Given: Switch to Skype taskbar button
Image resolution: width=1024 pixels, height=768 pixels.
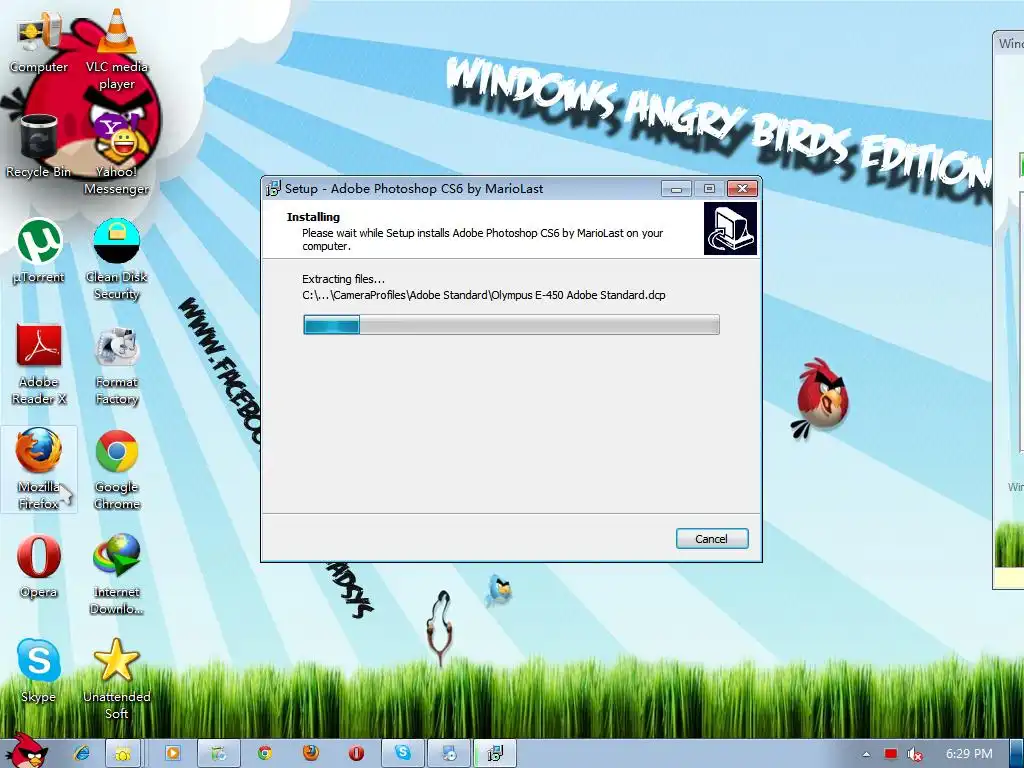Looking at the screenshot, I should tap(403, 753).
